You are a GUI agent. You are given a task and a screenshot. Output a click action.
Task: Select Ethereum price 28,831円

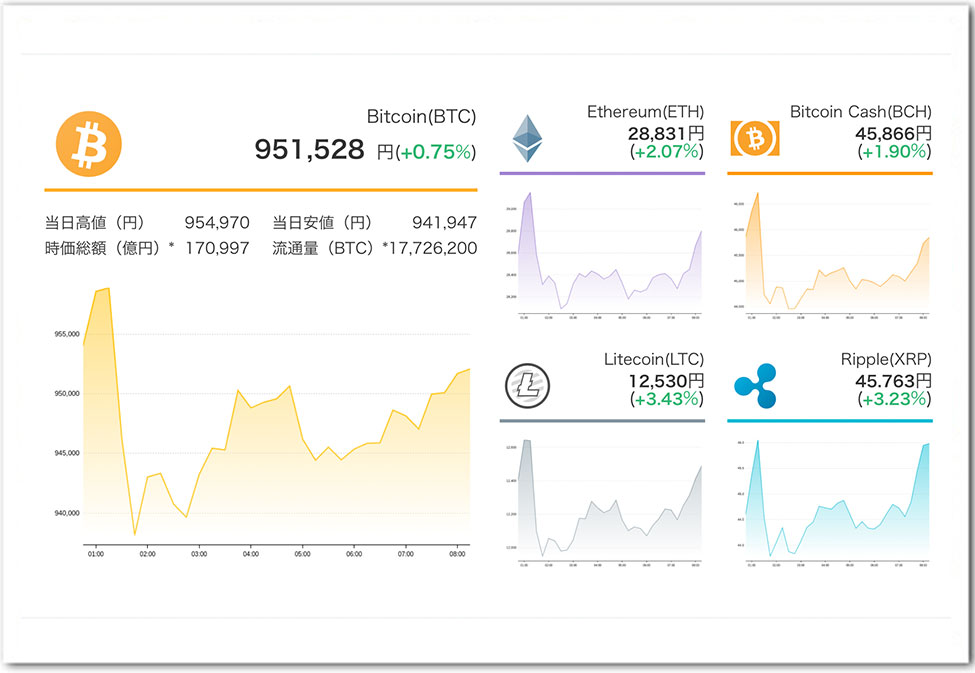[666, 134]
